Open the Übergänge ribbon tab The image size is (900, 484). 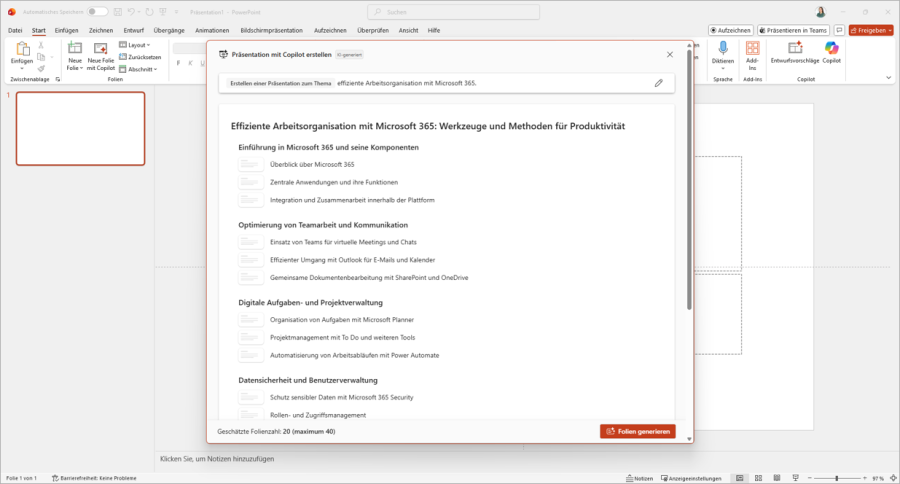[x=169, y=30]
